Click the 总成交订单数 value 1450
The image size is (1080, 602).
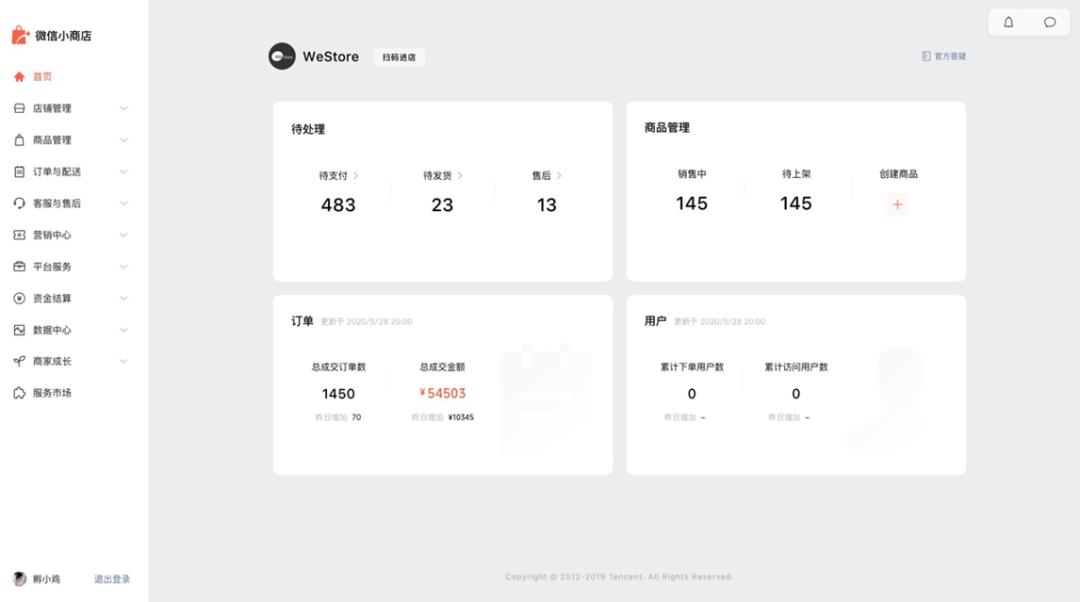point(338,394)
